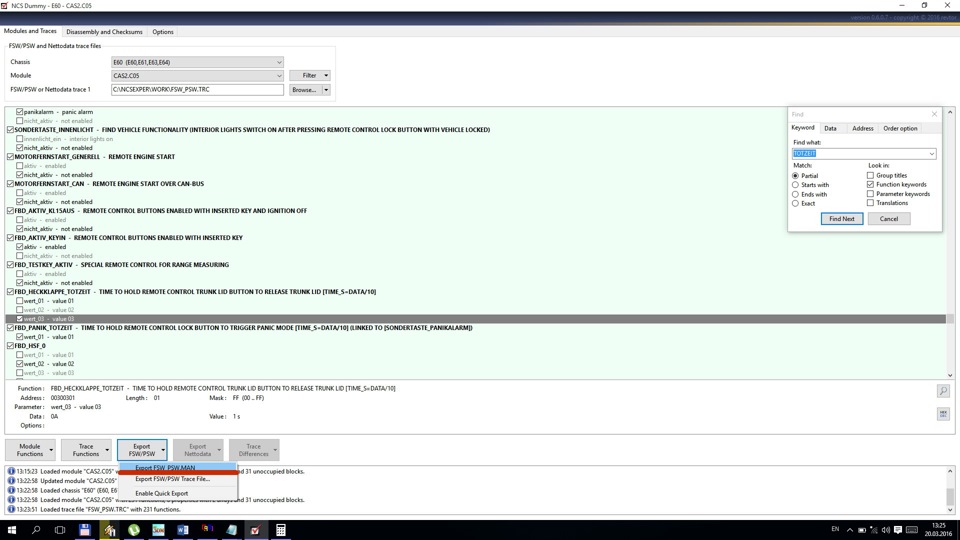
Task: Switch to Data tab in Find dialog
Action: tap(830, 128)
